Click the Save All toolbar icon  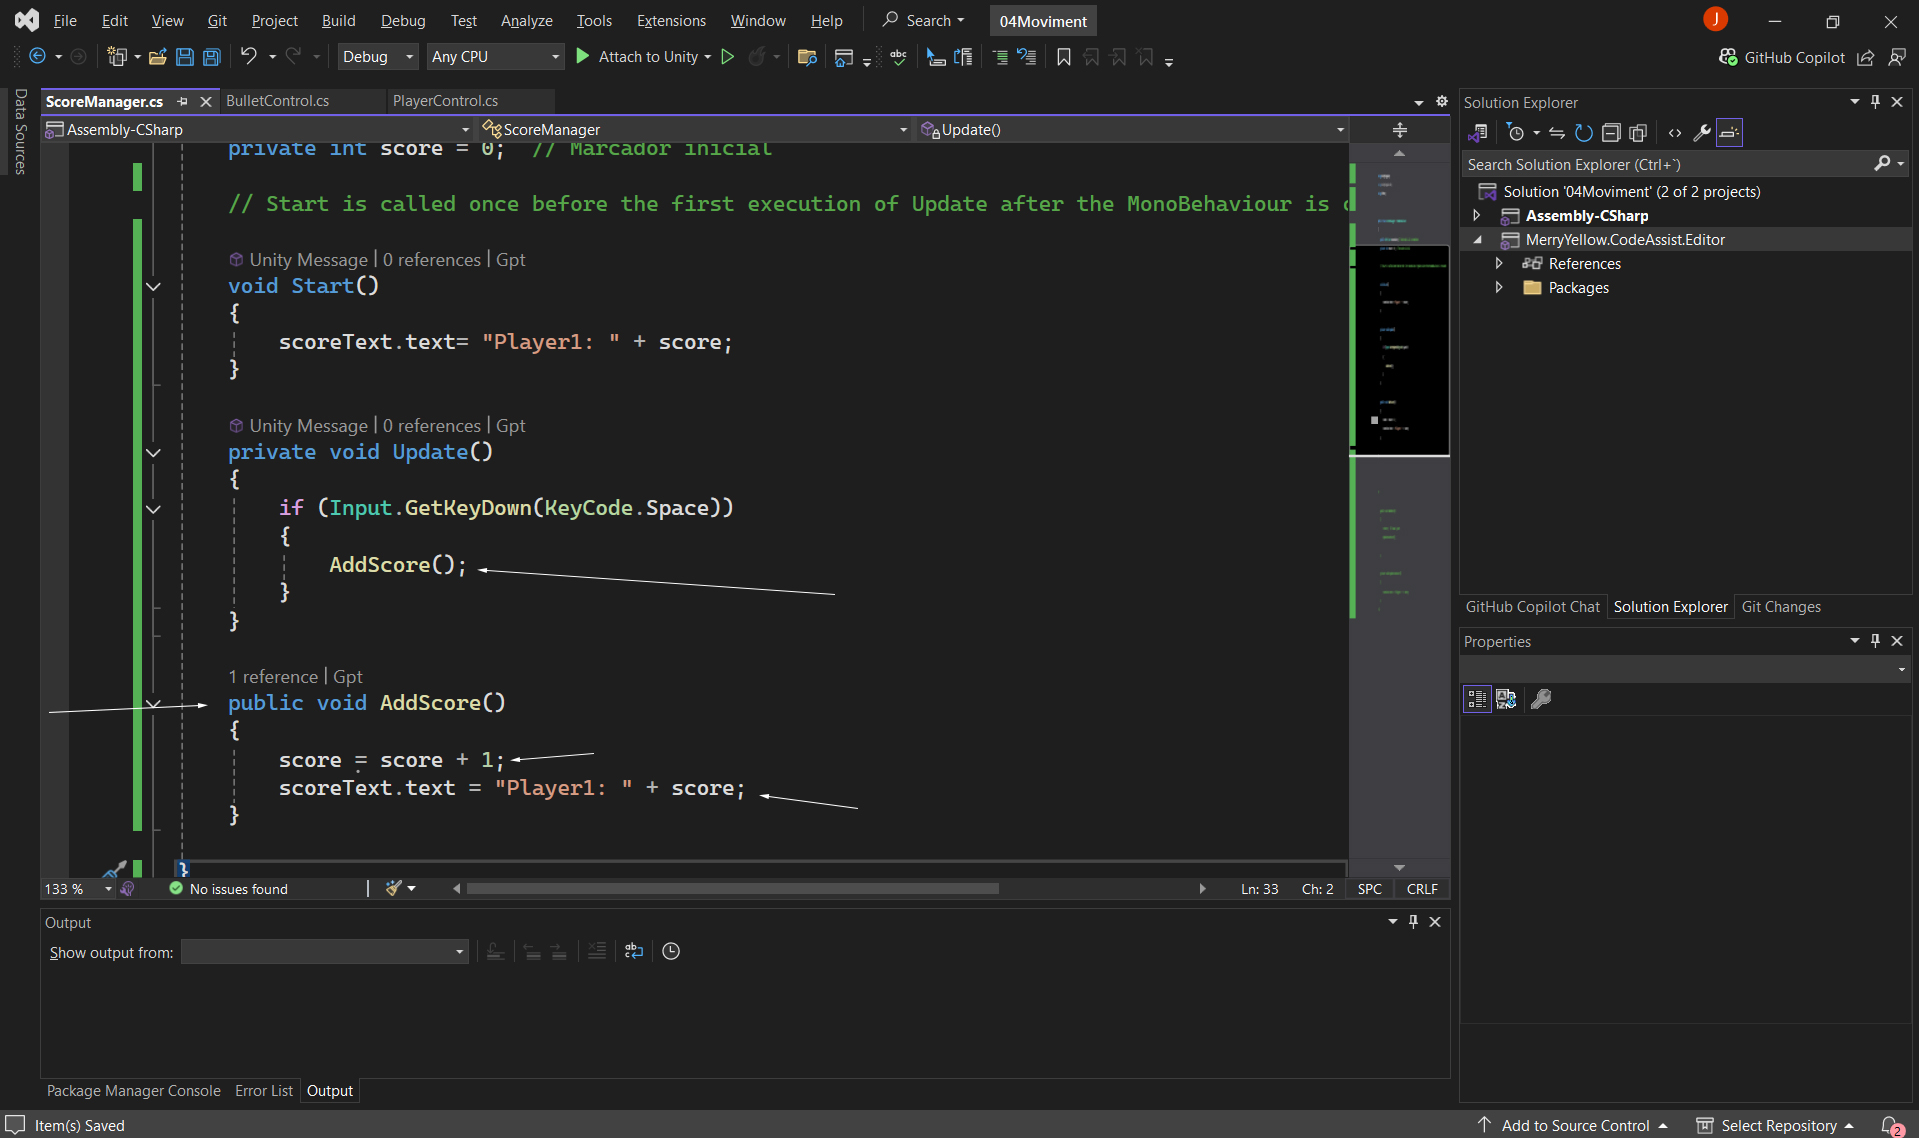point(212,57)
